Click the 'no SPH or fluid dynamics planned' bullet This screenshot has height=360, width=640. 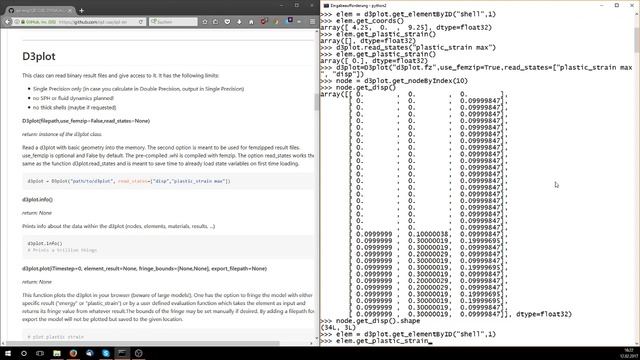pos(73,98)
